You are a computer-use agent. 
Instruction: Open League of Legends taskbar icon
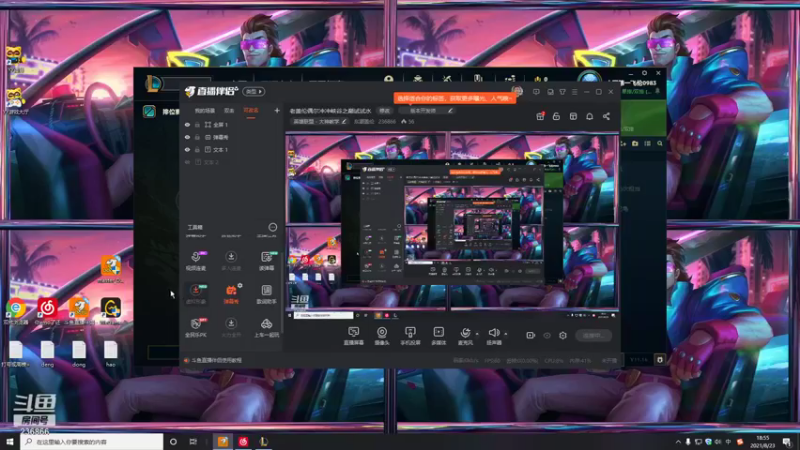coord(263,441)
